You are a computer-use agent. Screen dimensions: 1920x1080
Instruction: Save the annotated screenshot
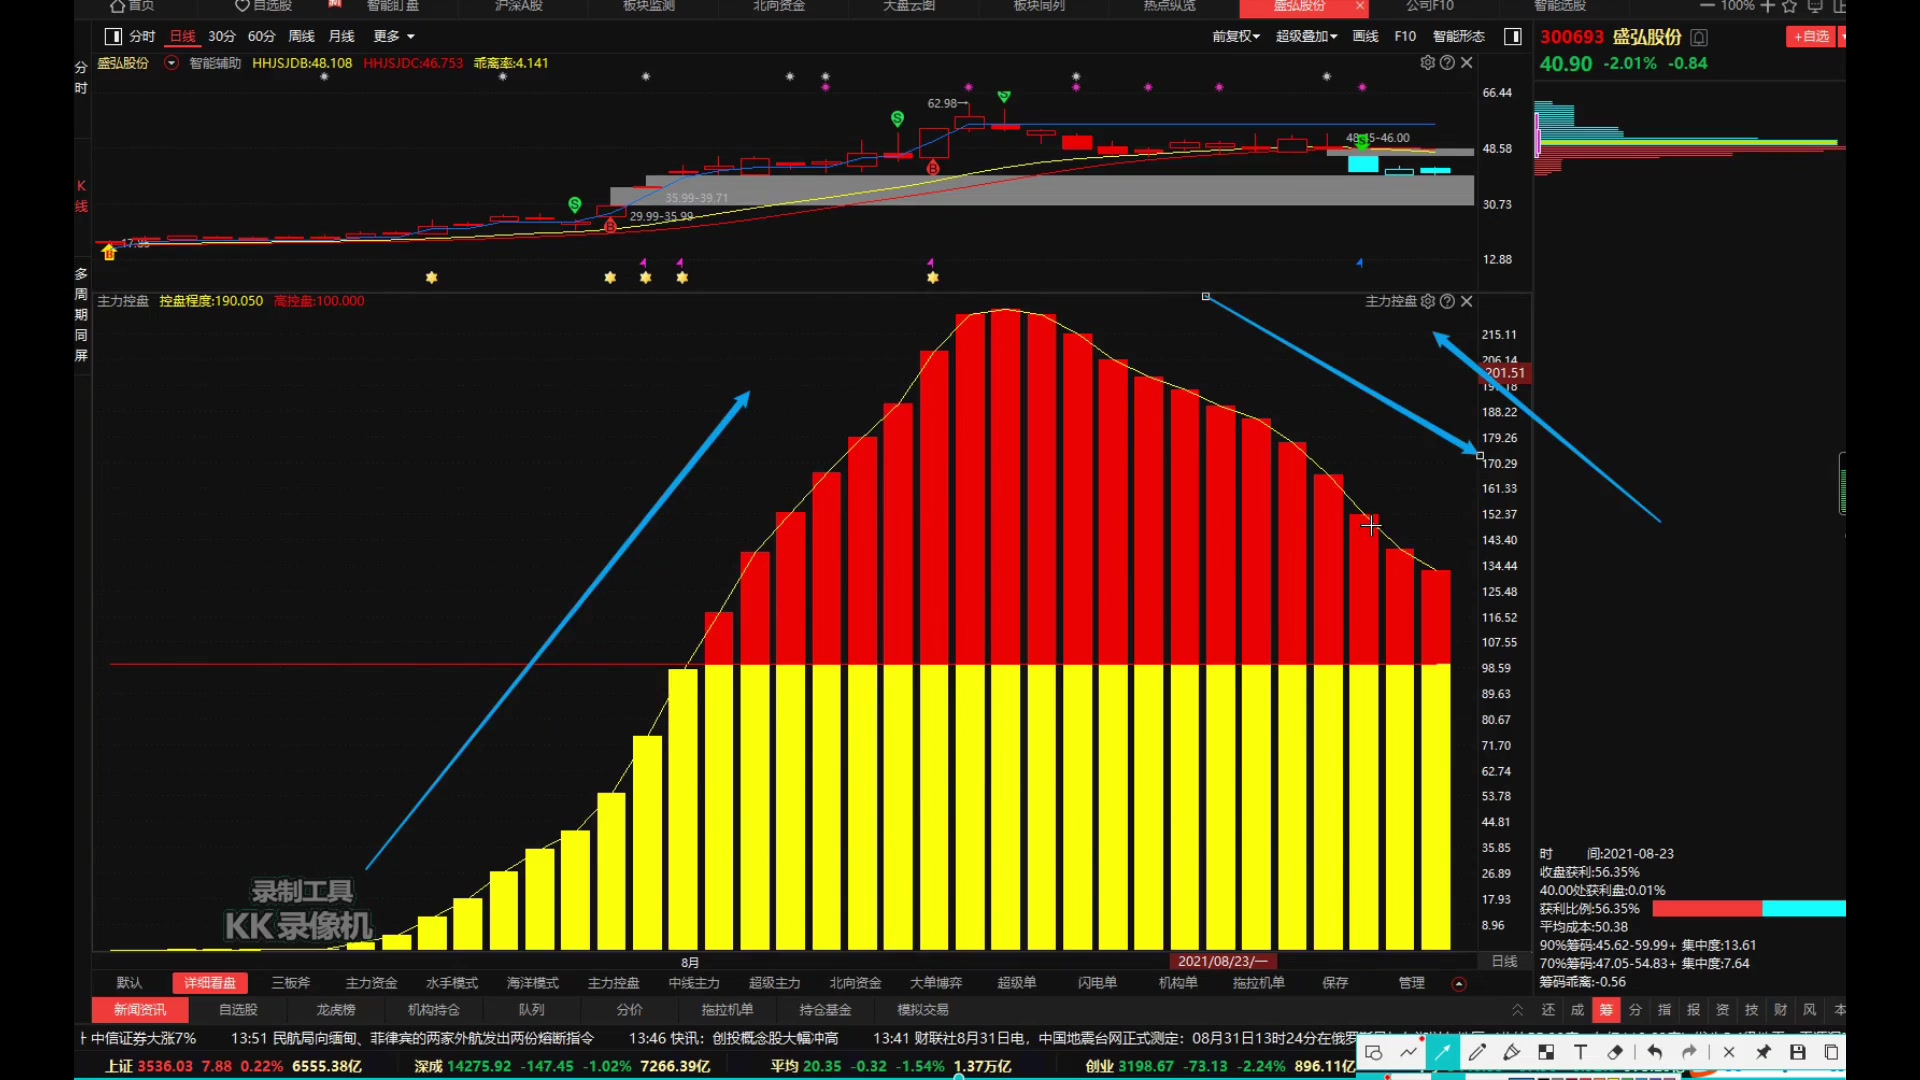(x=1798, y=1052)
